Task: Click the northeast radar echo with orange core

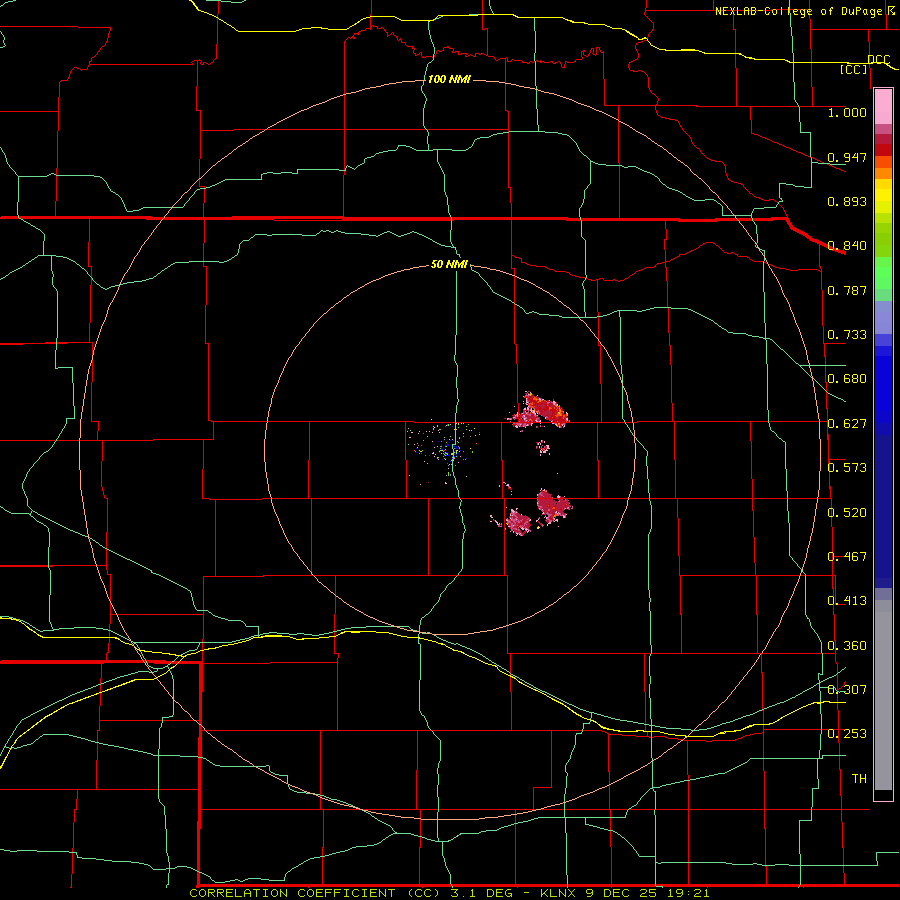Action: 540,410
